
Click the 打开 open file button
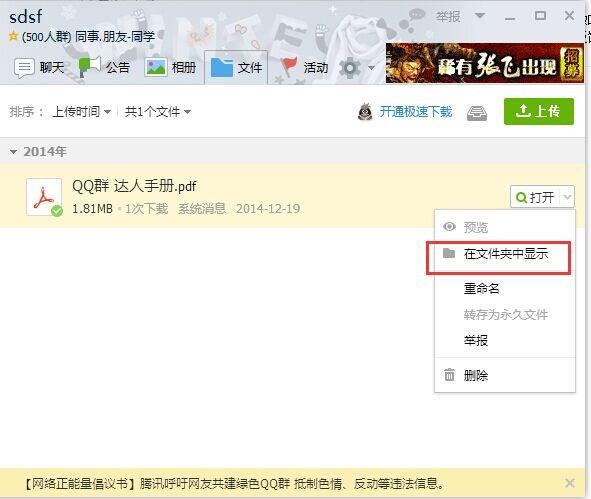click(535, 197)
